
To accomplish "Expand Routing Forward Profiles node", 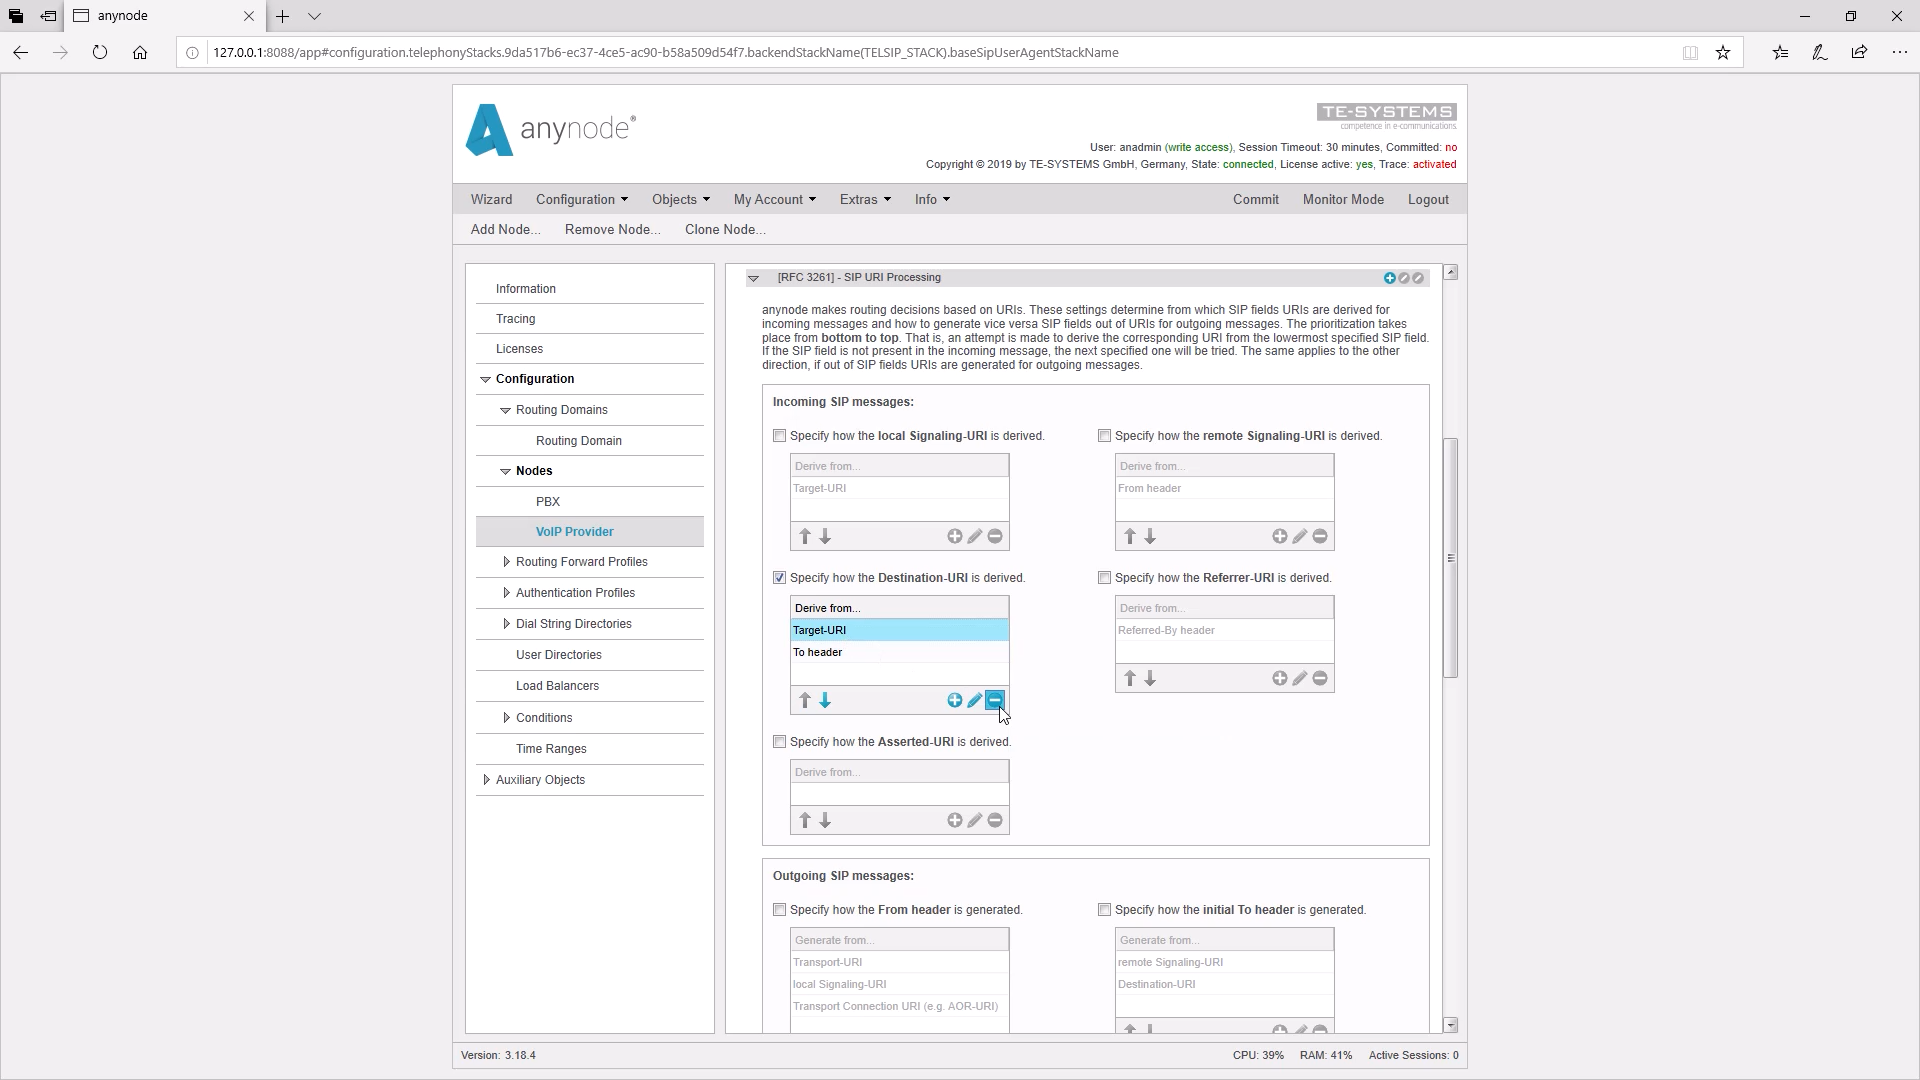I will [x=506, y=562].
